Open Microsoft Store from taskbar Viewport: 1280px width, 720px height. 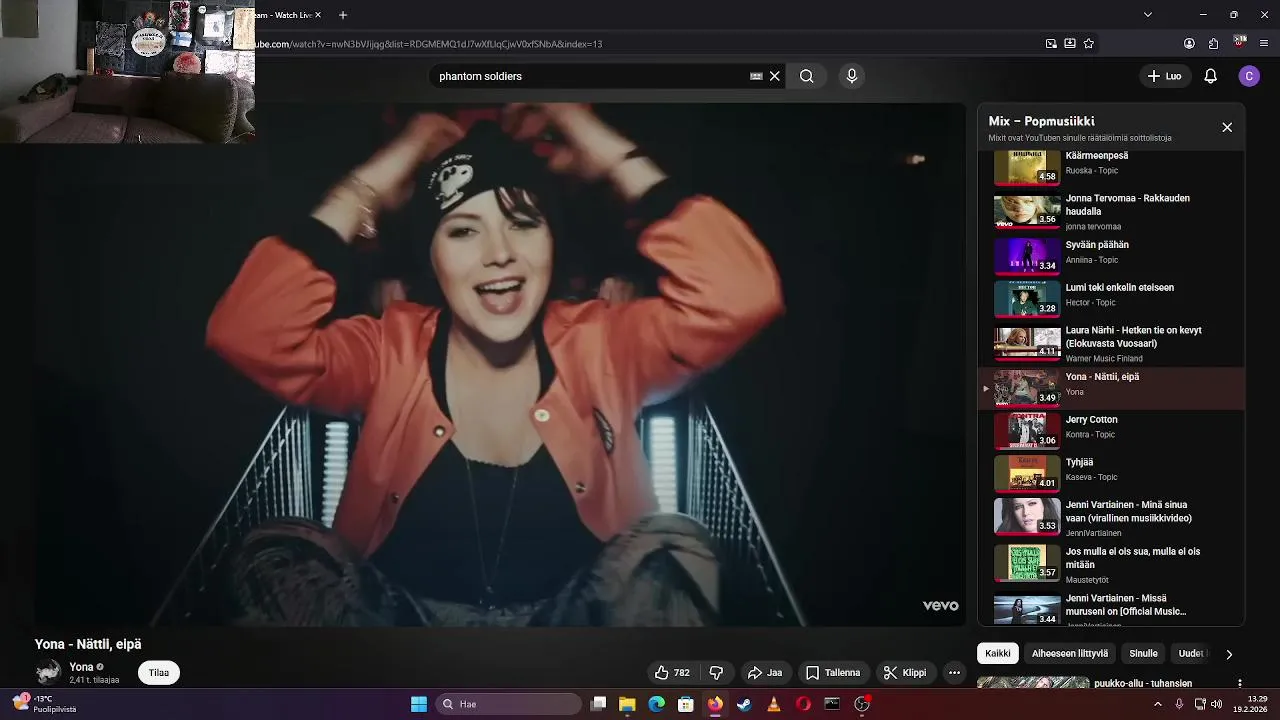[686, 704]
